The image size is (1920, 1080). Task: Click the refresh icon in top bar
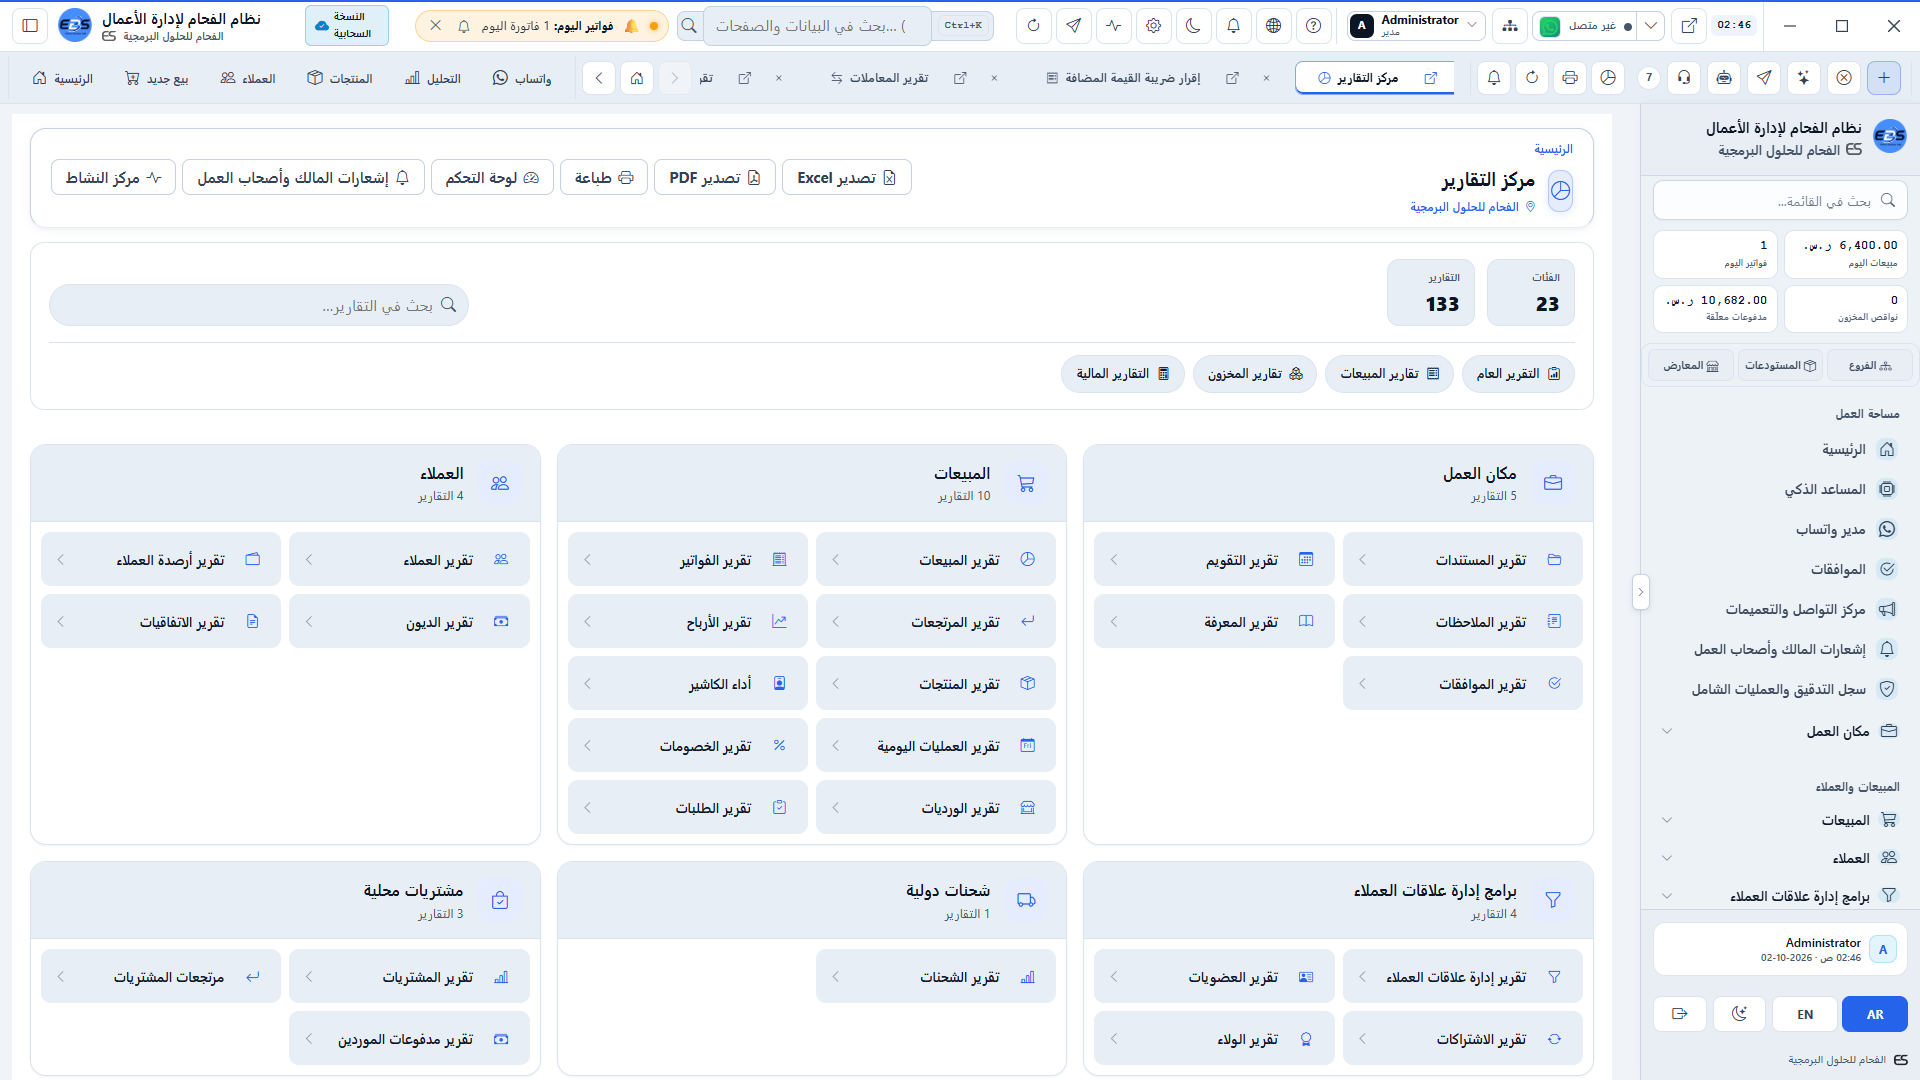1034,26
